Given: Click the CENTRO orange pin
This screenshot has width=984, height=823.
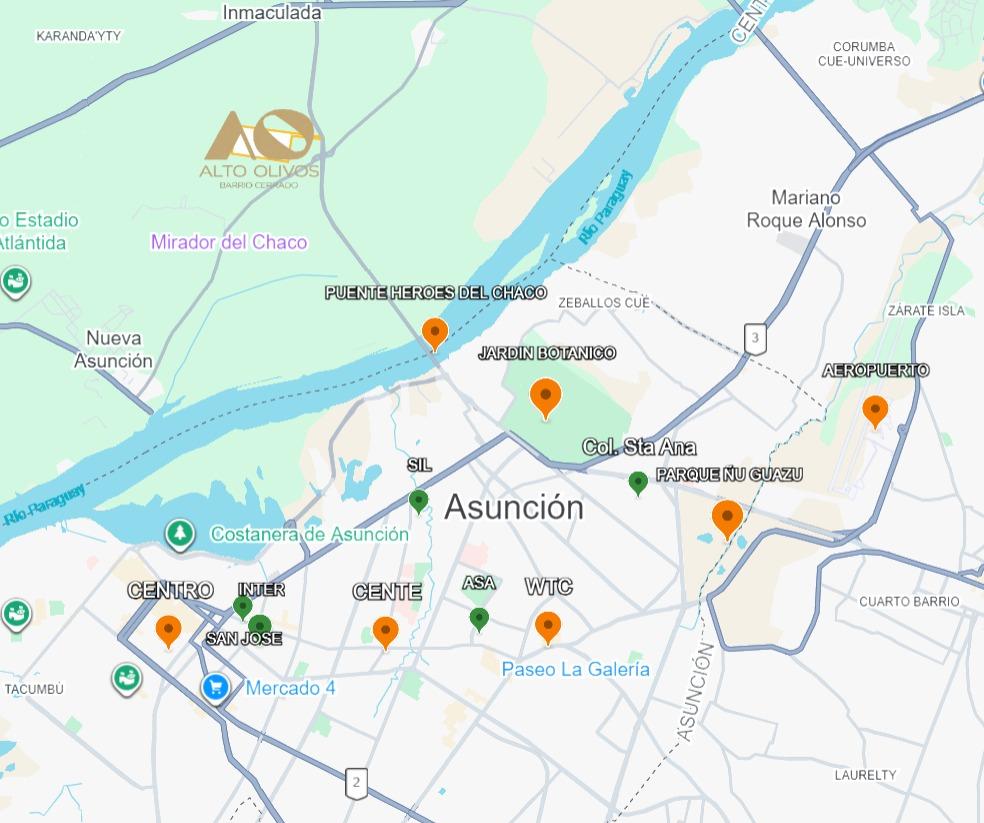Looking at the screenshot, I should point(168,631).
